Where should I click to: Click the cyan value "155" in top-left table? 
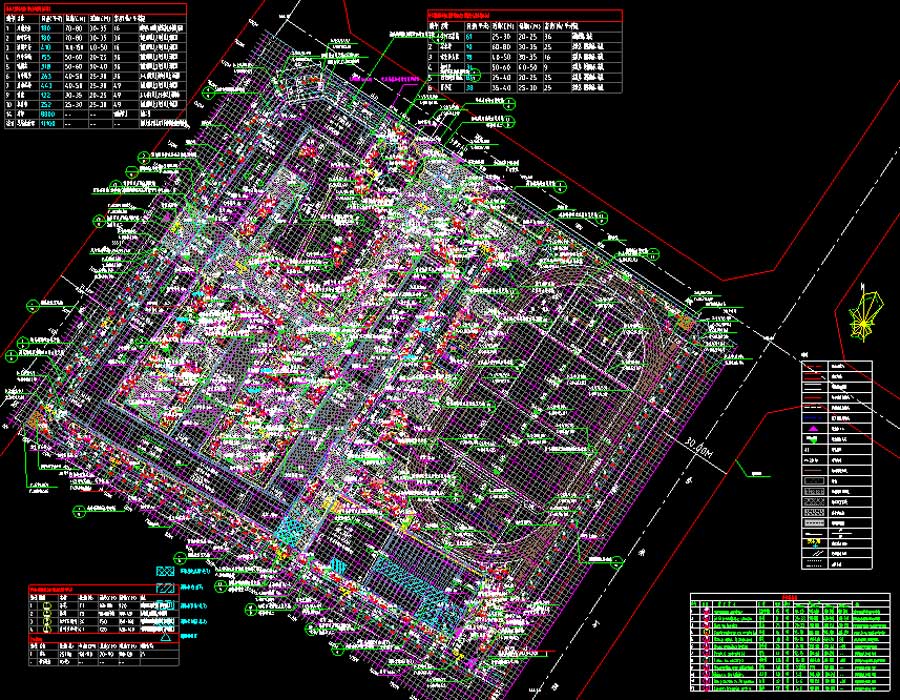click(46, 57)
